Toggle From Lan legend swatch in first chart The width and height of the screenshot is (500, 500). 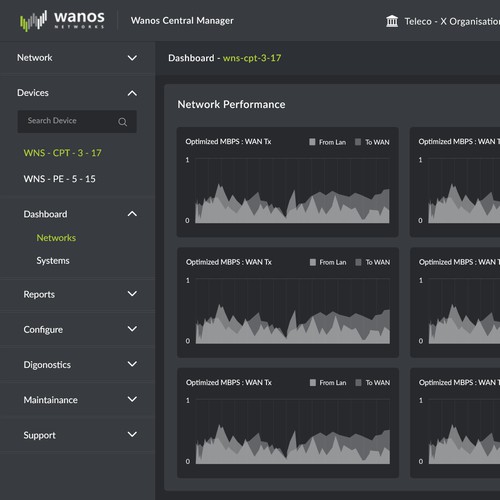[312, 142]
